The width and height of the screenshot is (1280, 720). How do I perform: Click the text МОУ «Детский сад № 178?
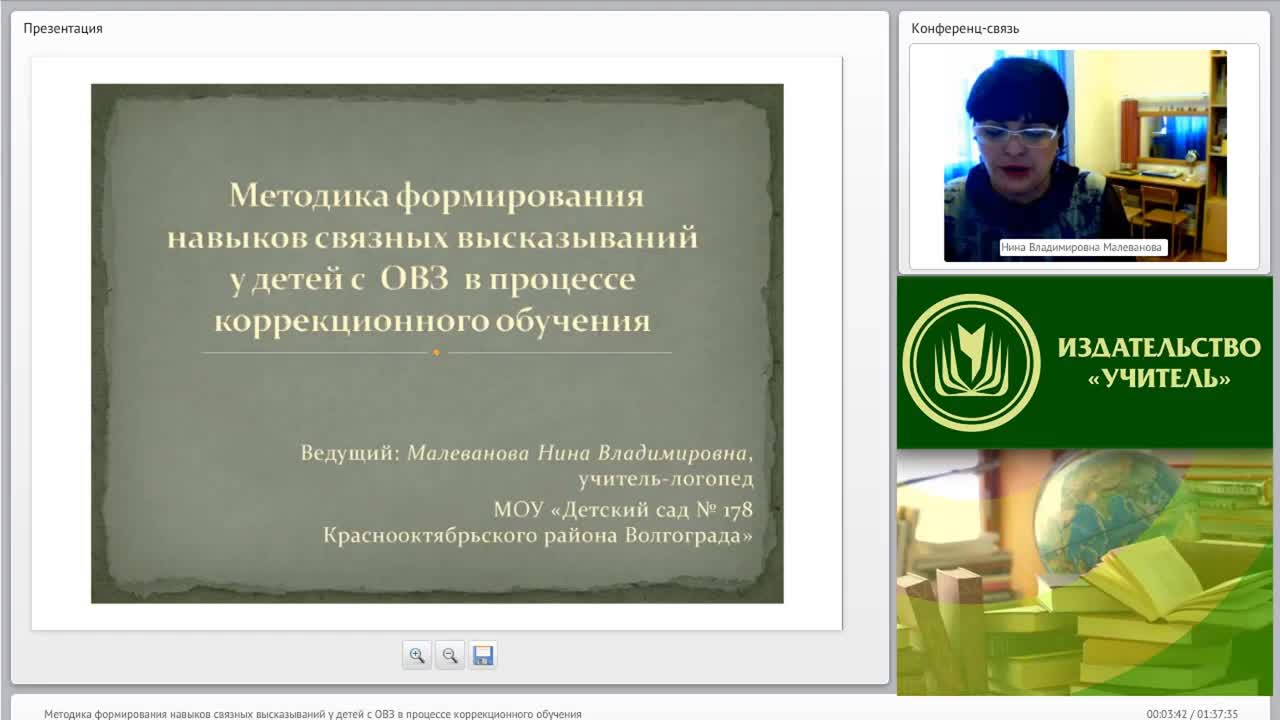click(623, 509)
